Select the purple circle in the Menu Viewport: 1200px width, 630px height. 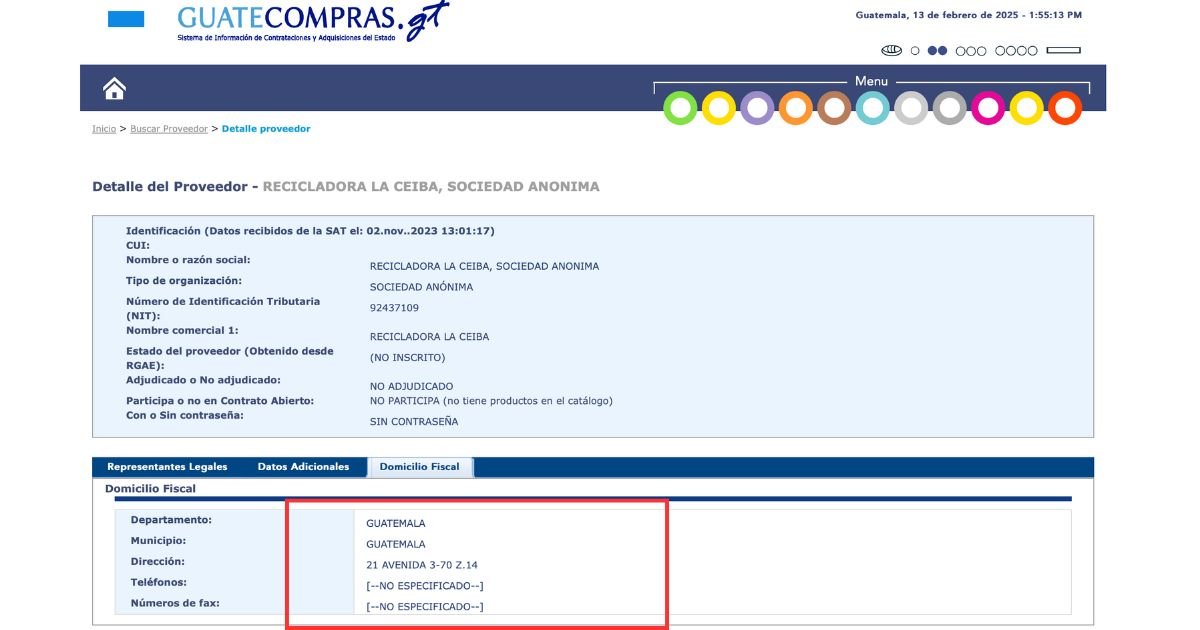[x=757, y=108]
